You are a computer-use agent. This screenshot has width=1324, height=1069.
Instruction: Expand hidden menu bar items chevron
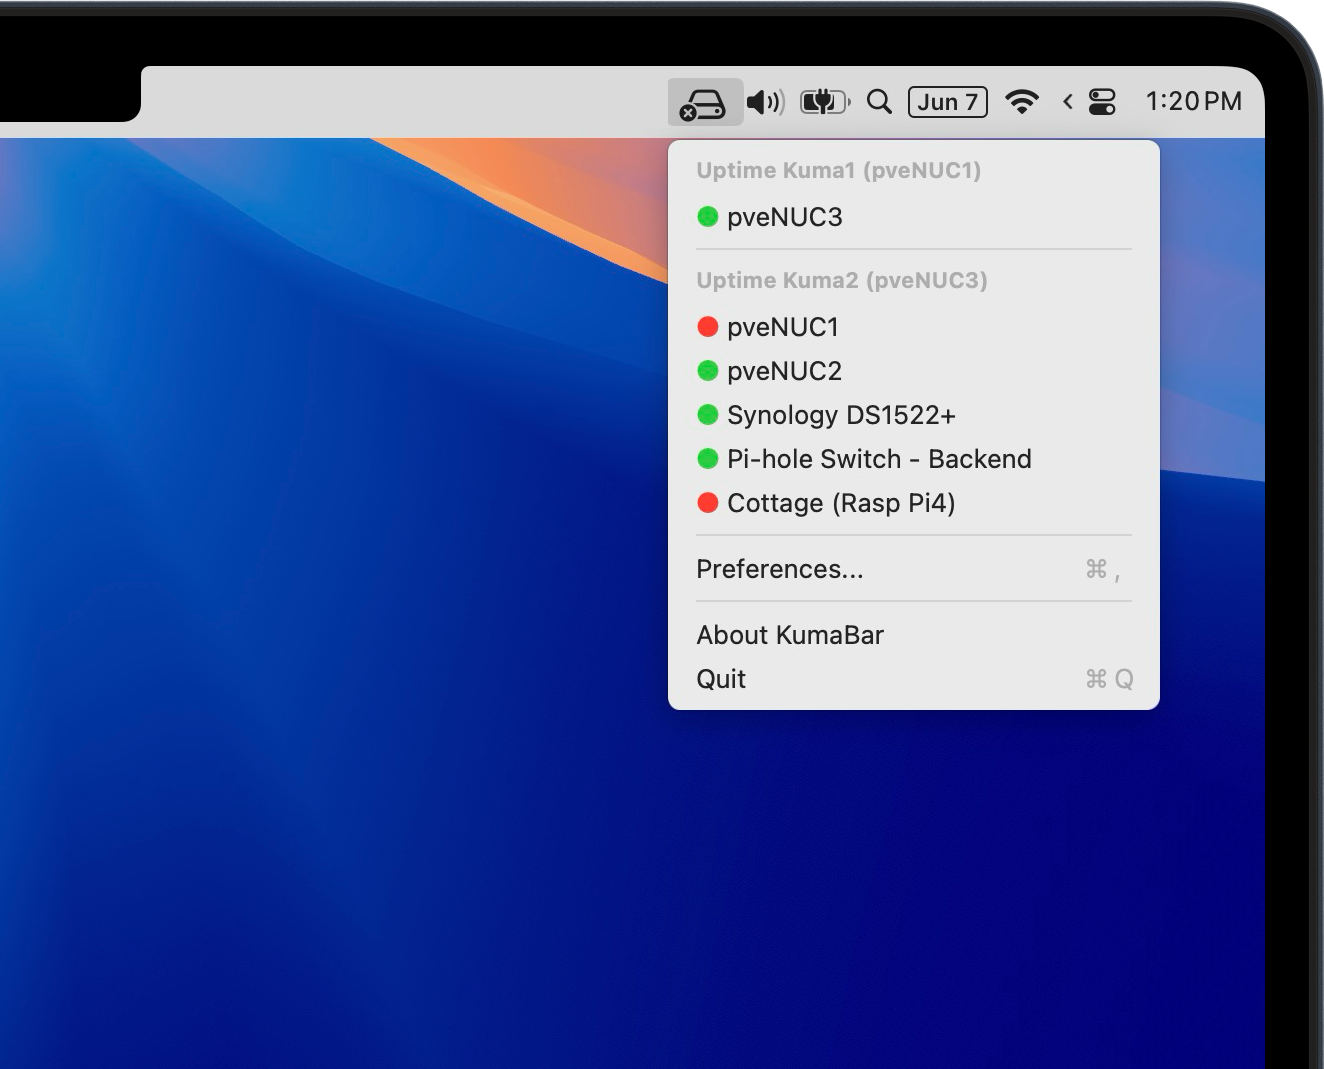(1068, 102)
